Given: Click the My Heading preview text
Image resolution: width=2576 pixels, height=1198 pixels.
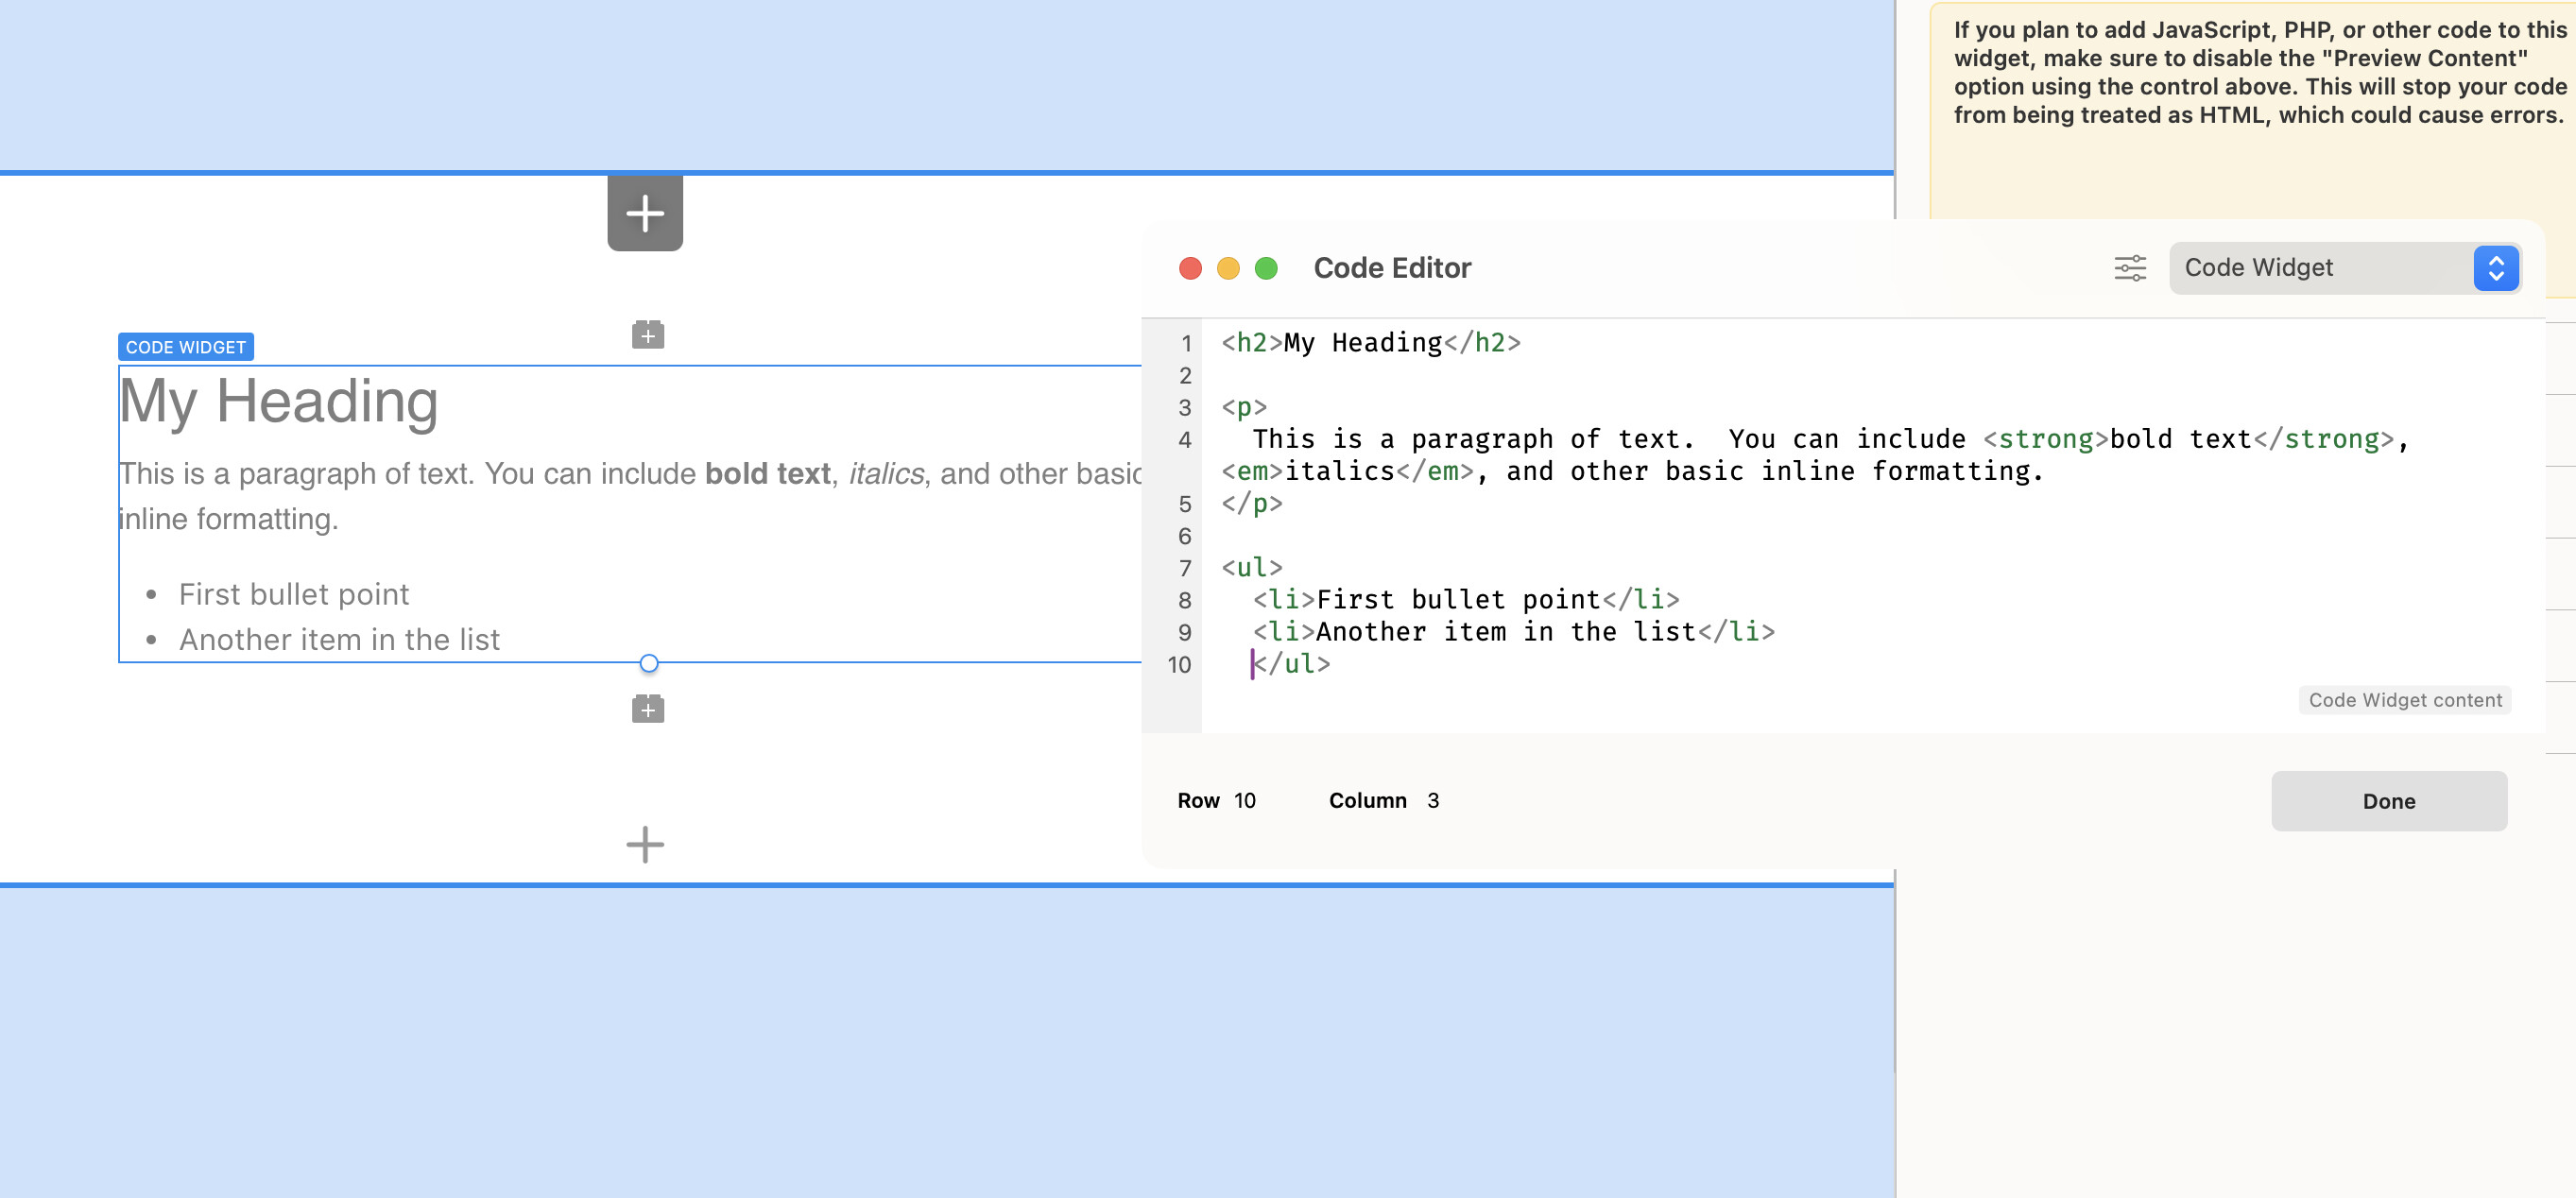Looking at the screenshot, I should [279, 401].
